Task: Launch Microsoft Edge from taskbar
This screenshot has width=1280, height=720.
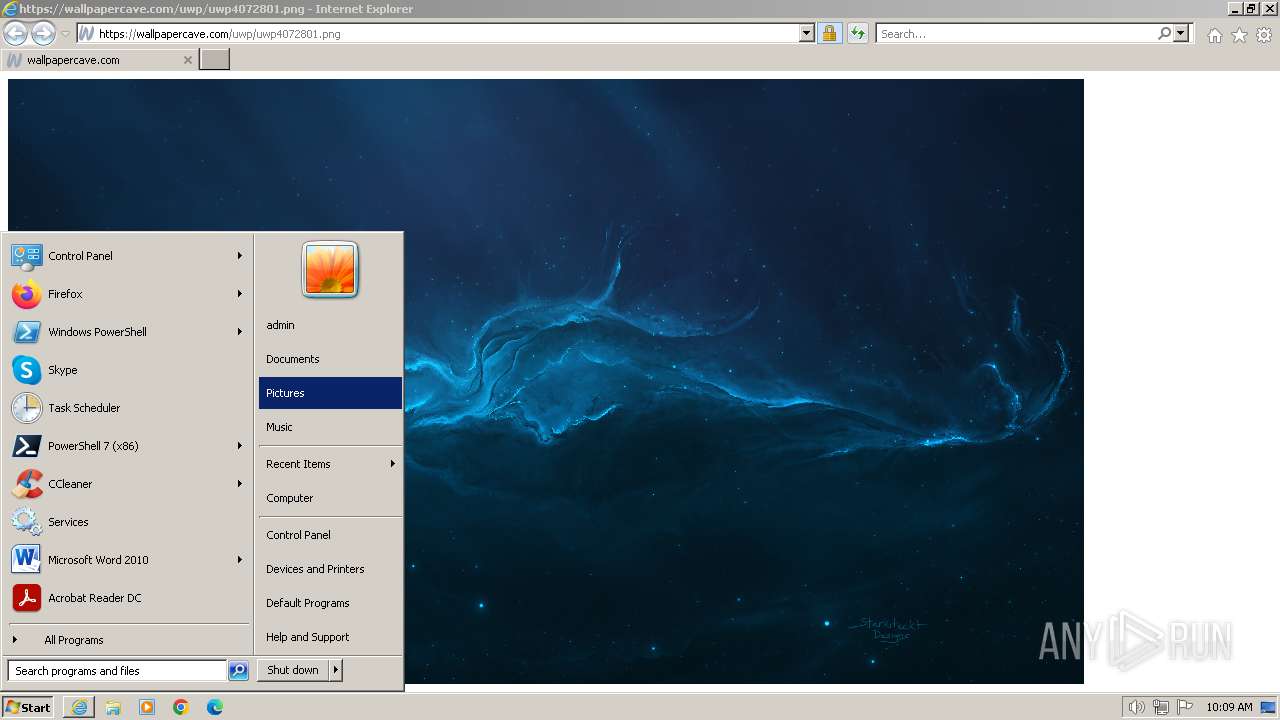Action: point(215,707)
